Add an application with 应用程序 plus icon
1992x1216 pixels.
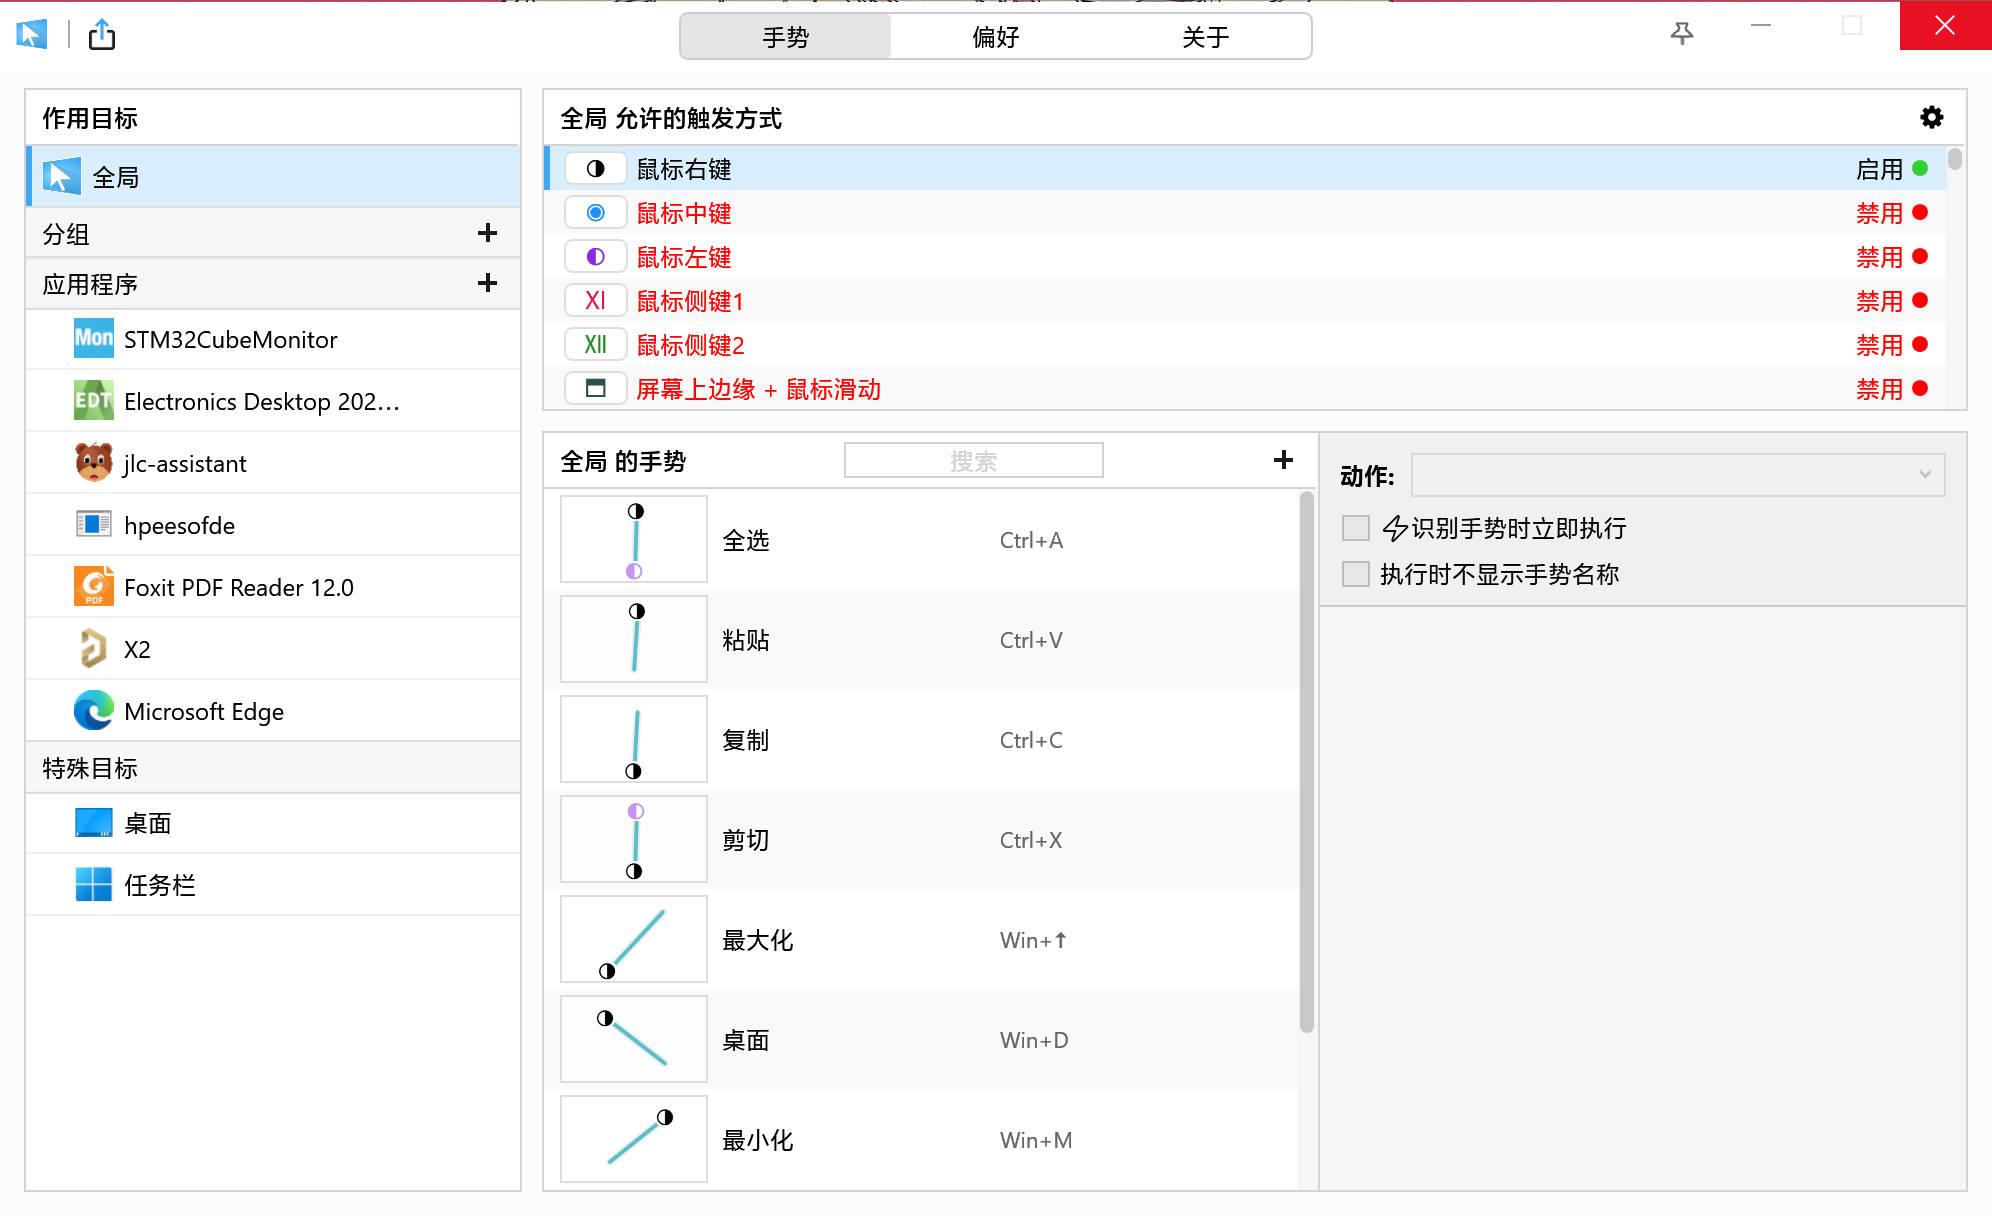487,283
